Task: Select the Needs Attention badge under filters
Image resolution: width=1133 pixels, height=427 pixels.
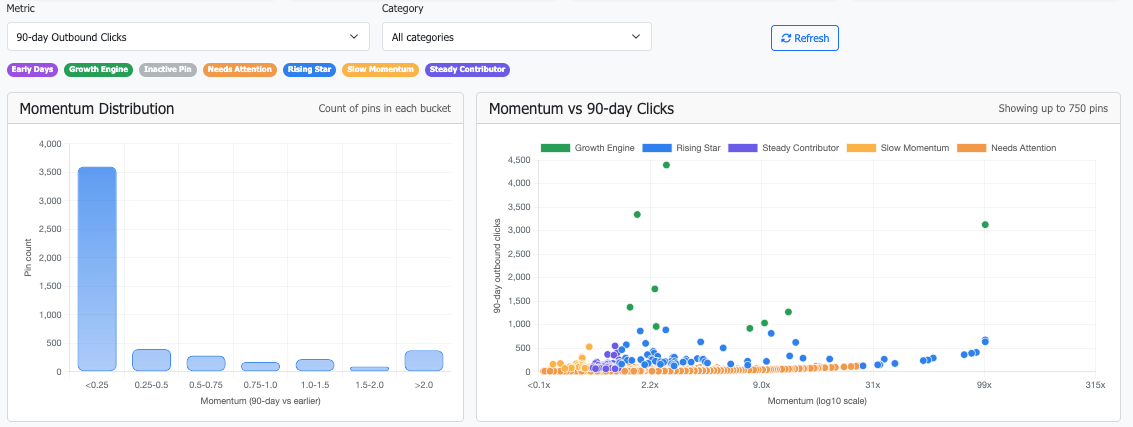Action: point(240,70)
